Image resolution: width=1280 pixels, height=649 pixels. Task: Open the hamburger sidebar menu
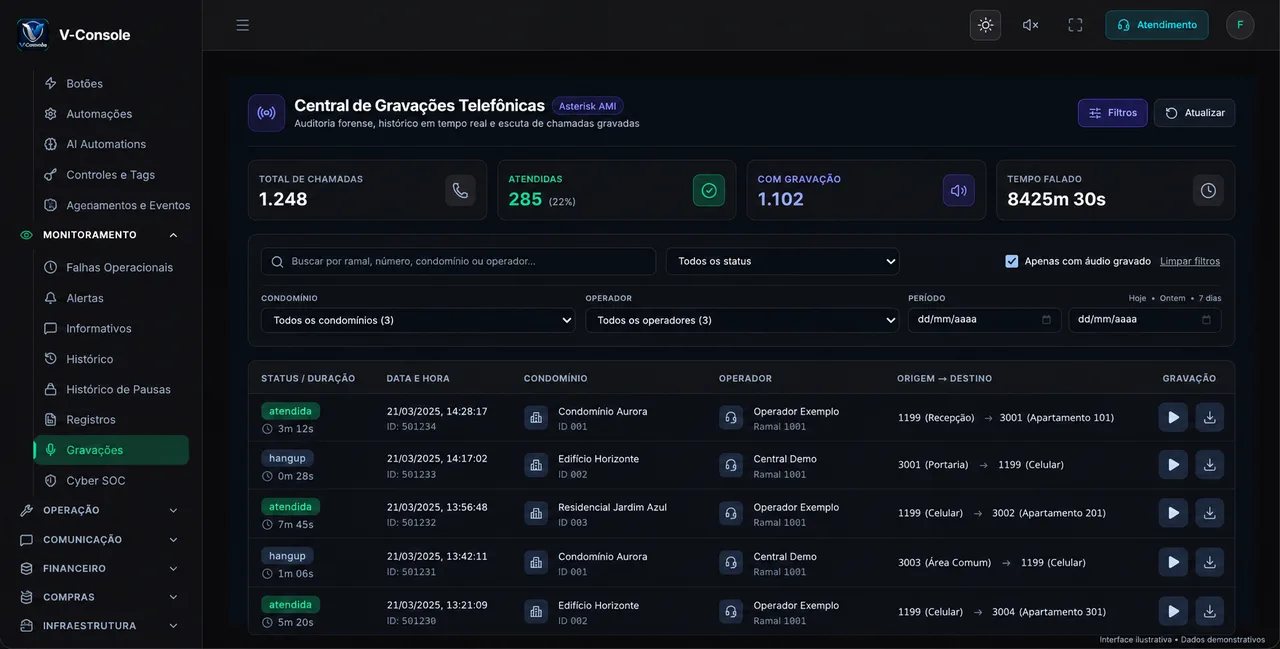tap(243, 25)
